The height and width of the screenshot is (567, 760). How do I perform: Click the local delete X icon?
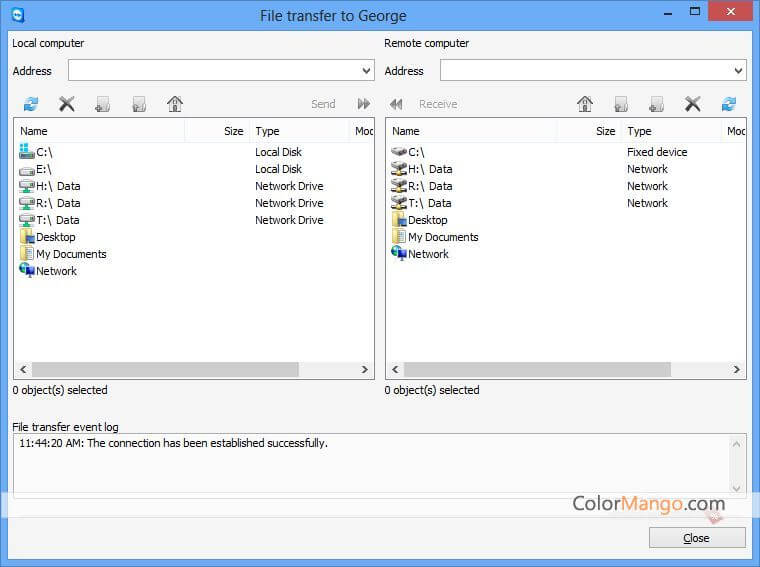point(67,104)
